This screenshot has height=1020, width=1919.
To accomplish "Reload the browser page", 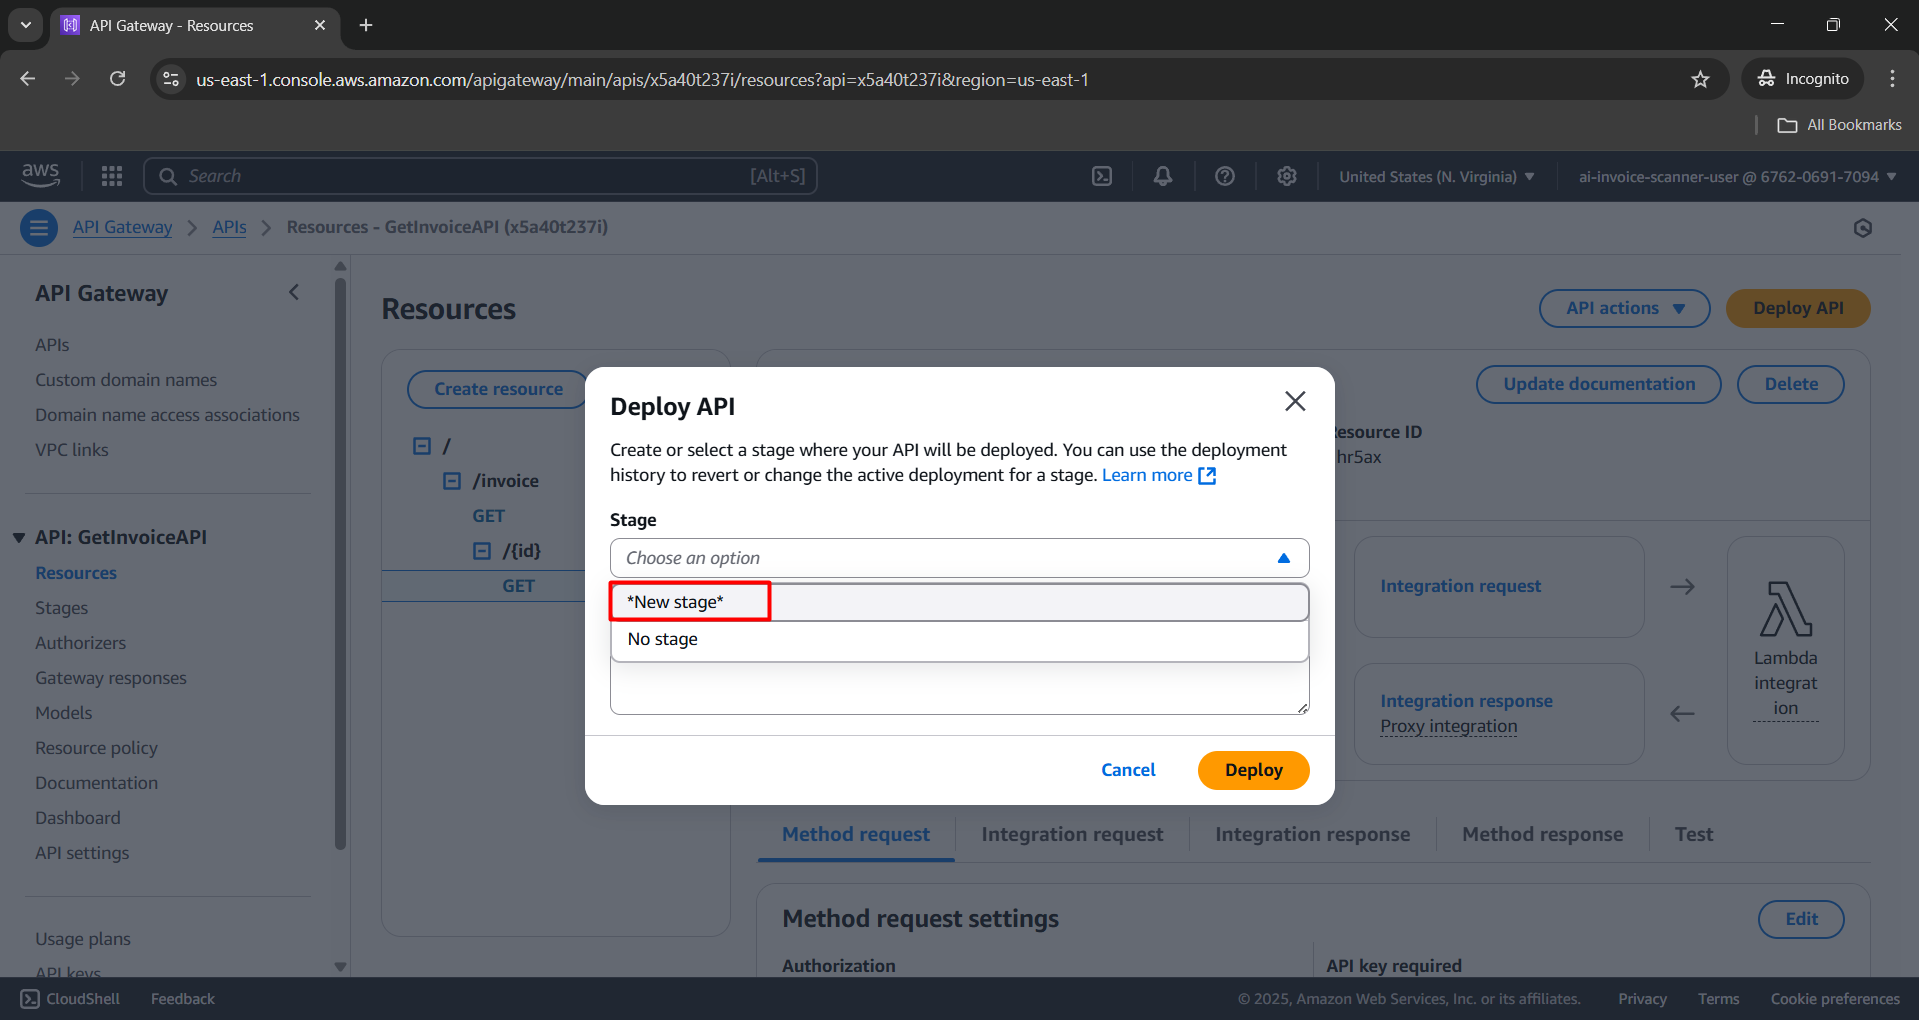I will pyautogui.click(x=117, y=79).
